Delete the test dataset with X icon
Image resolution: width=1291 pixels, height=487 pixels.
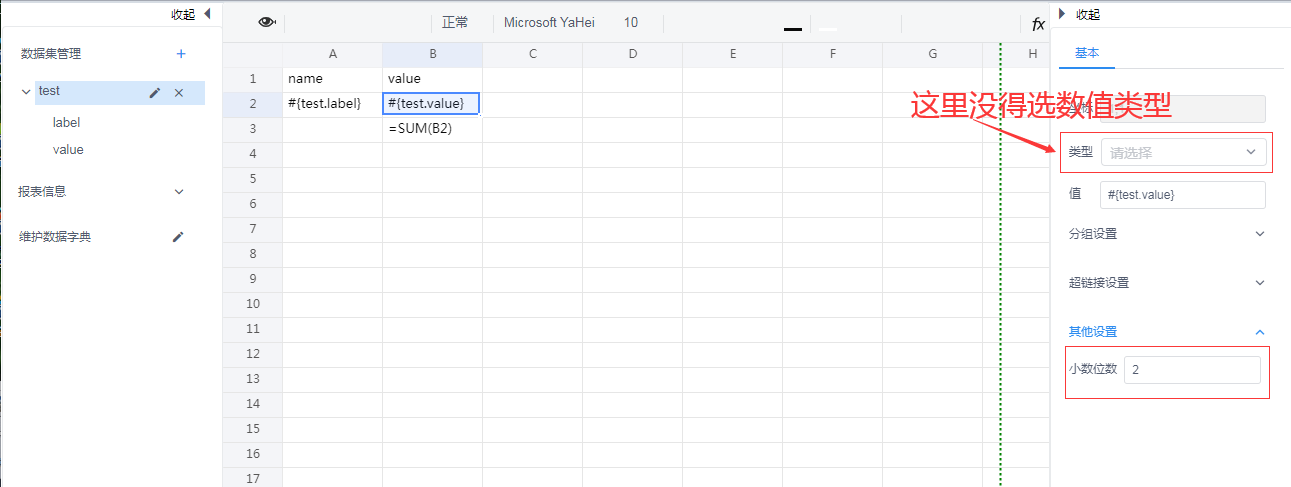pyautogui.click(x=179, y=93)
